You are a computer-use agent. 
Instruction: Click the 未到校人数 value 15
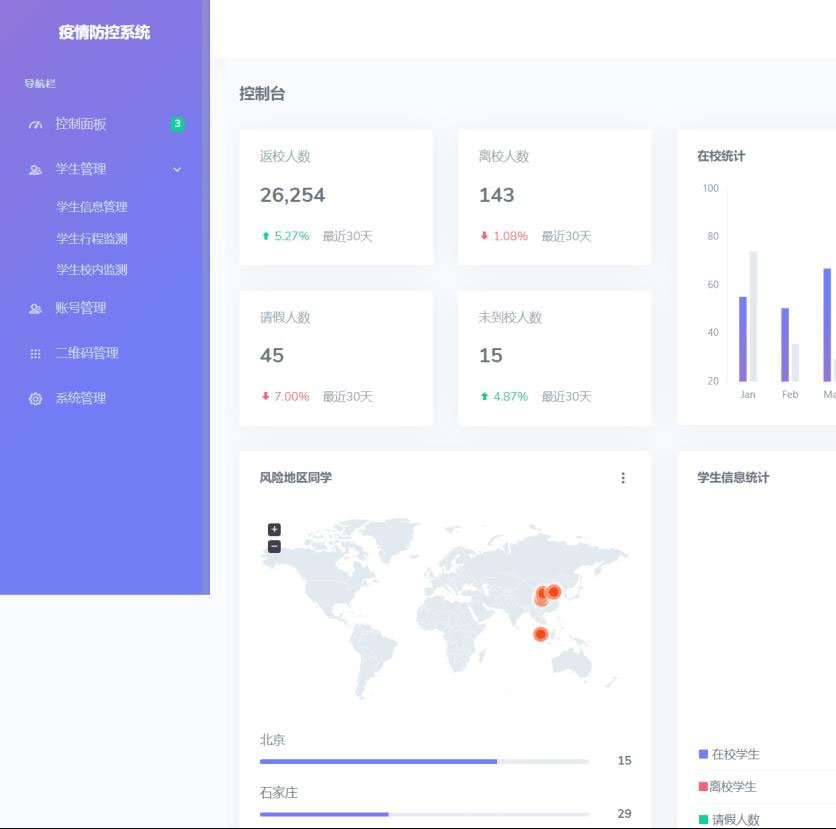click(491, 356)
